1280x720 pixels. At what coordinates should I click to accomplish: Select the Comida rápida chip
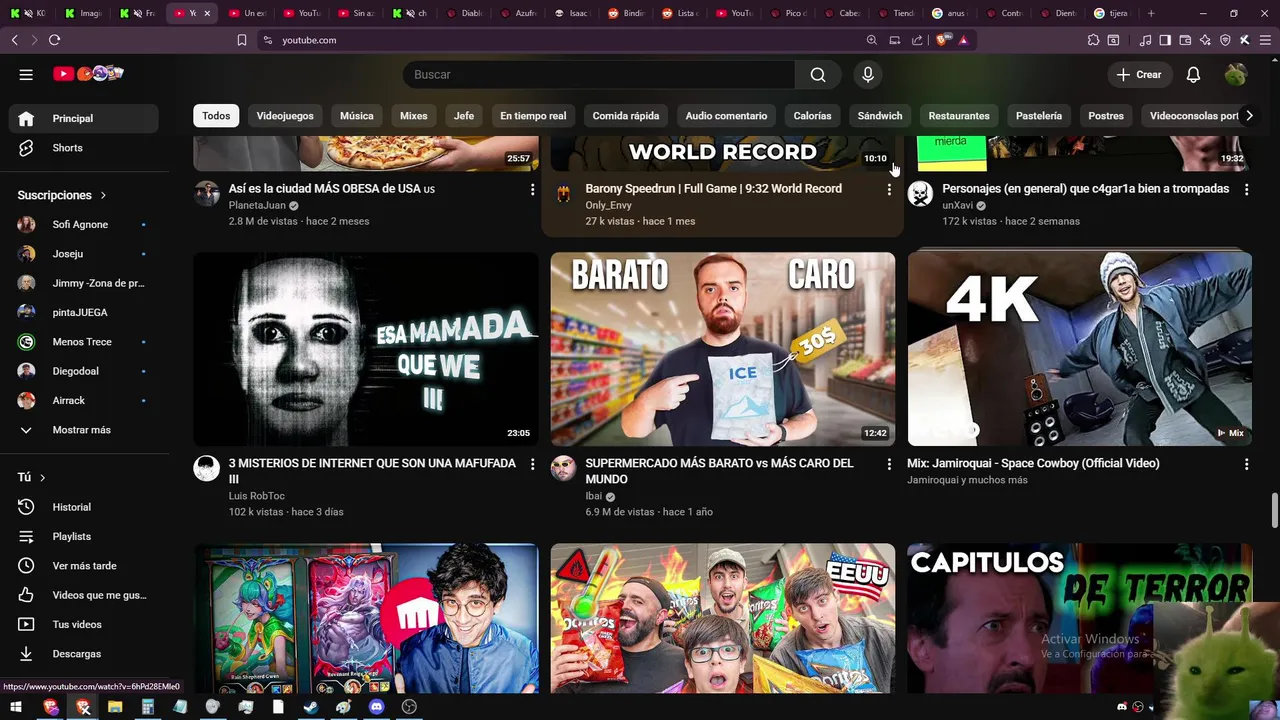click(626, 116)
